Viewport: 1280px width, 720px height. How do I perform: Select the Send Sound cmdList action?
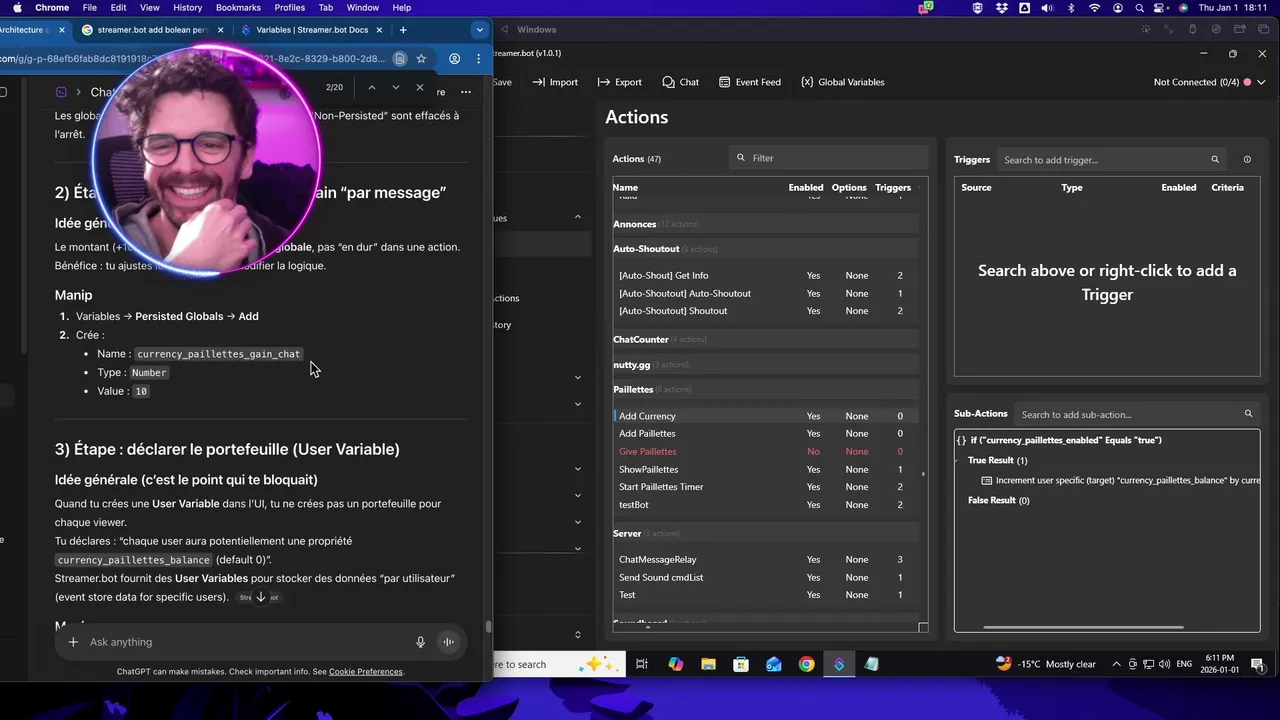click(x=765, y=578)
